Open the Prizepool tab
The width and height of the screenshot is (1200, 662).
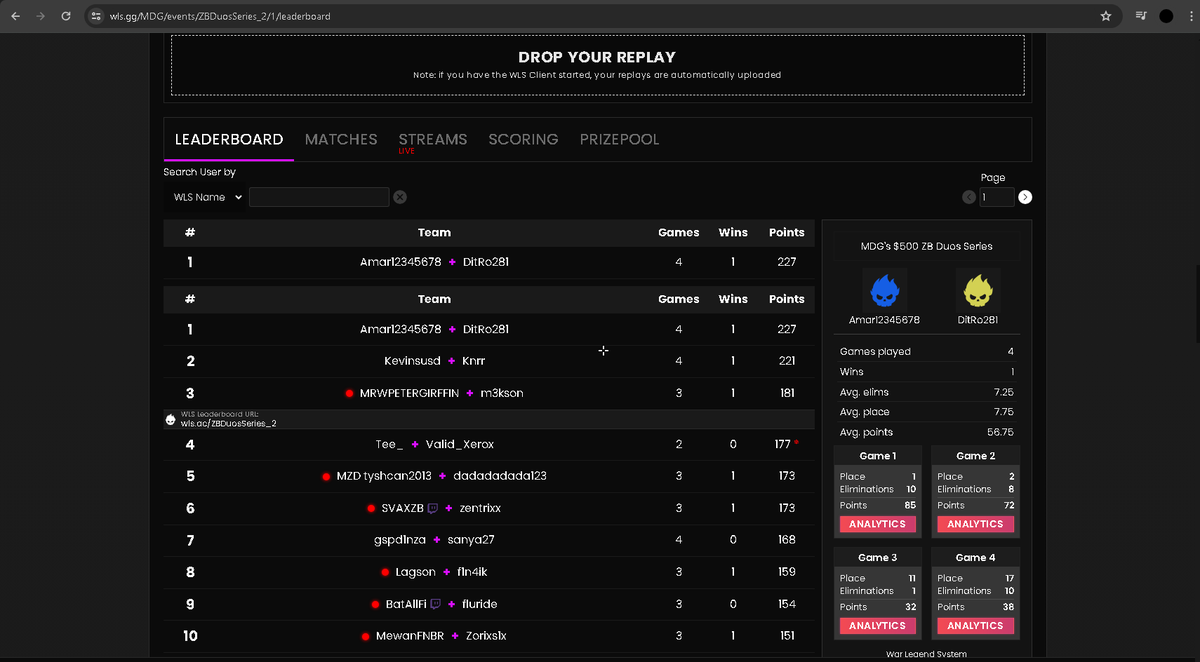[620, 139]
